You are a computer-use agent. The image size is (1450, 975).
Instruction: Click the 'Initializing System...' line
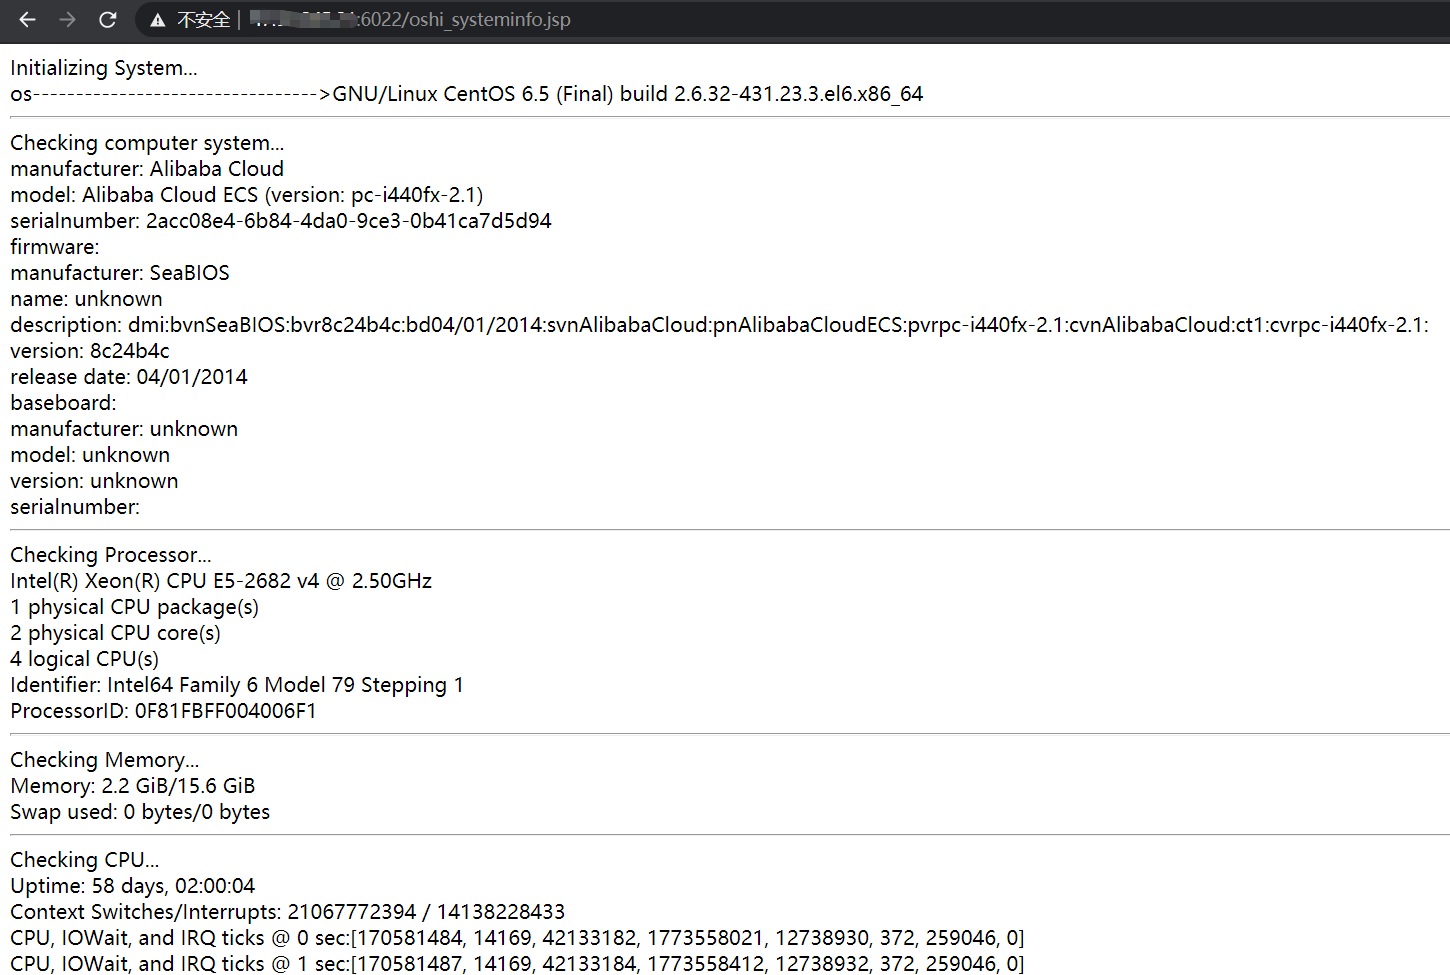pyautogui.click(x=104, y=68)
